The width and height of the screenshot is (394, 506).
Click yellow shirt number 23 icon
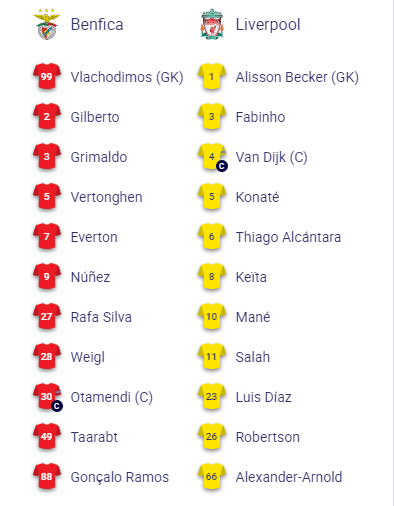click(x=212, y=396)
